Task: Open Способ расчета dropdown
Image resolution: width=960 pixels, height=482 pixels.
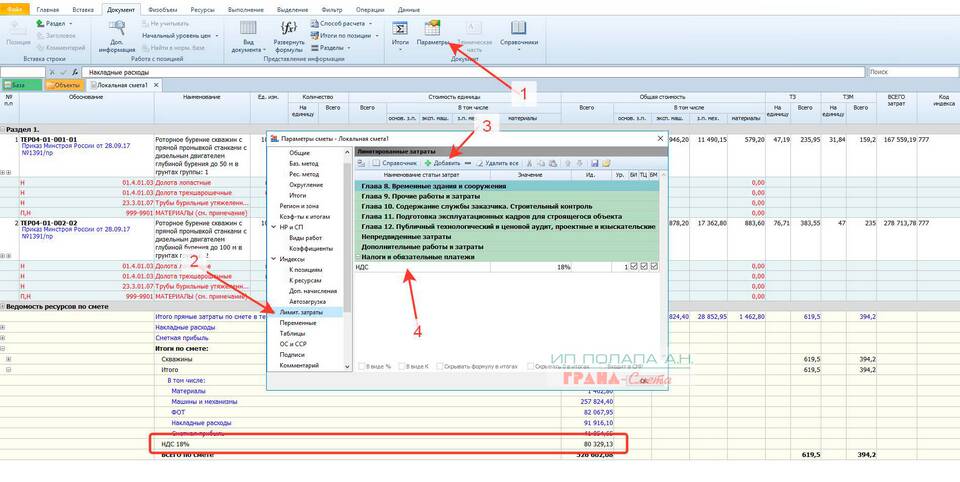Action: [337, 22]
